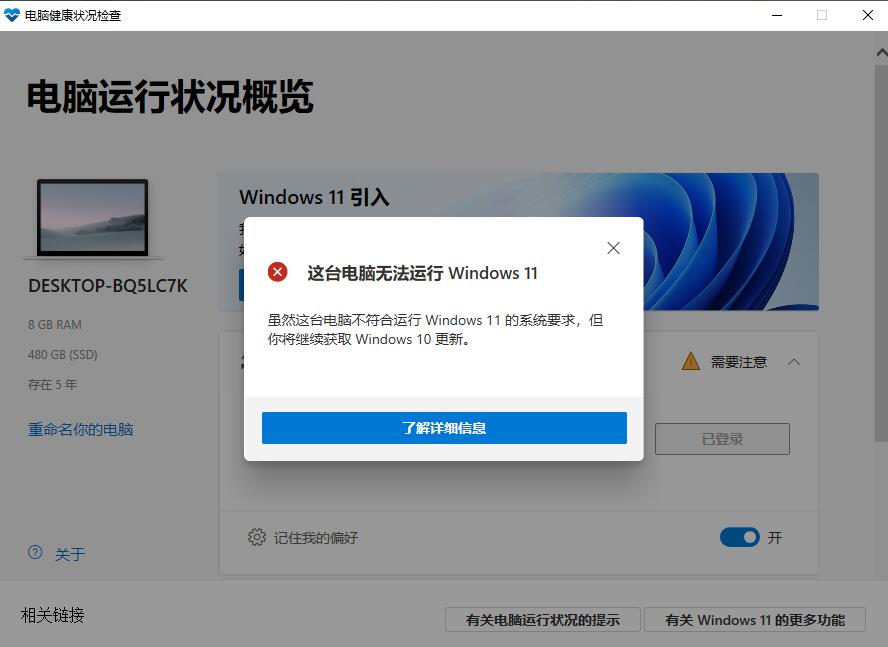The width and height of the screenshot is (888, 647).
Task: Click the 已登录 button
Action: (x=721, y=438)
